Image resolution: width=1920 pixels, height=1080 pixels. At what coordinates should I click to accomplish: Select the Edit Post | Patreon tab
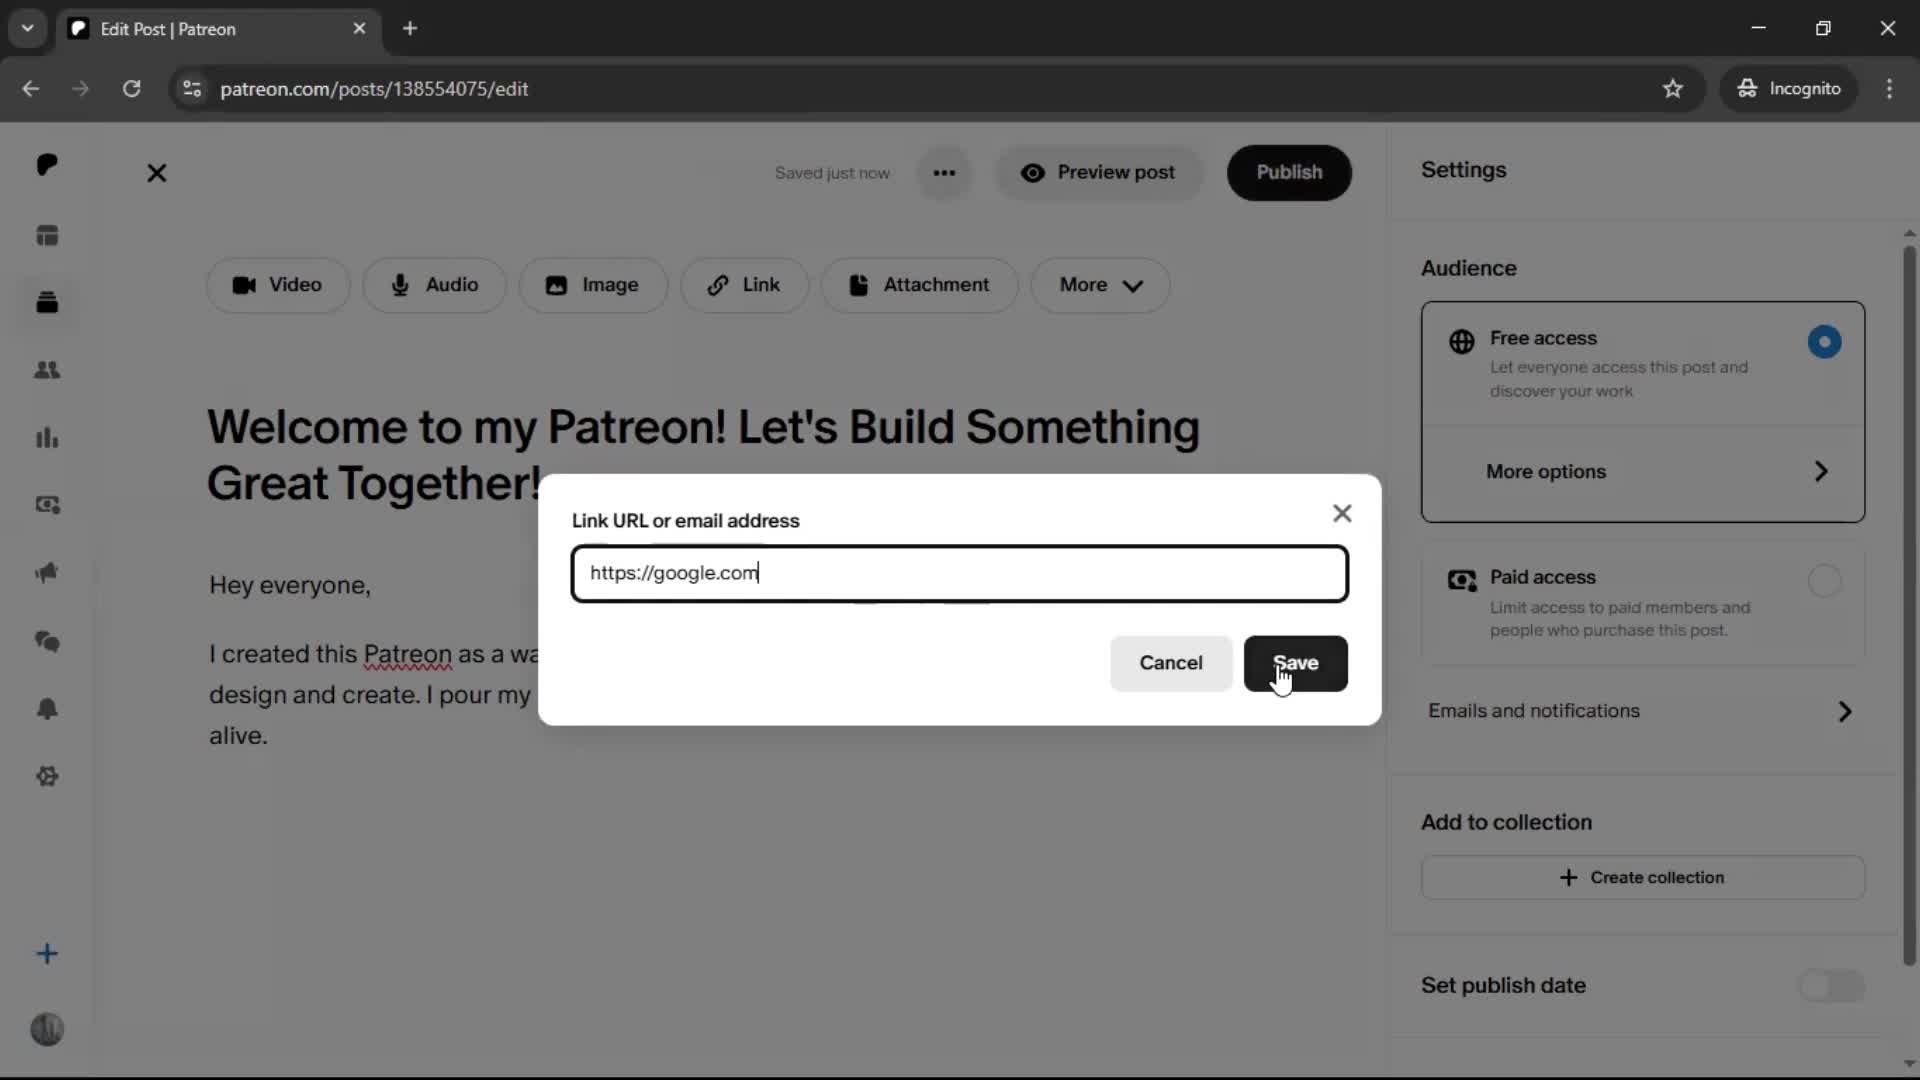pyautogui.click(x=218, y=29)
